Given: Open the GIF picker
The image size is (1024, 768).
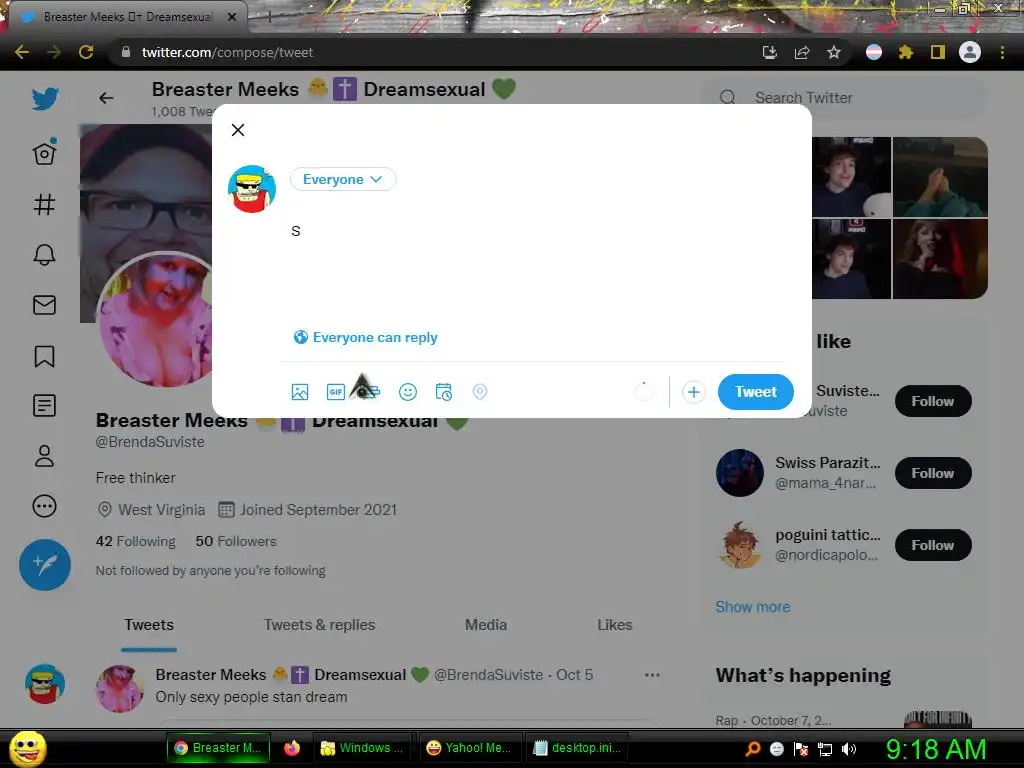Looking at the screenshot, I should click(x=335, y=392).
